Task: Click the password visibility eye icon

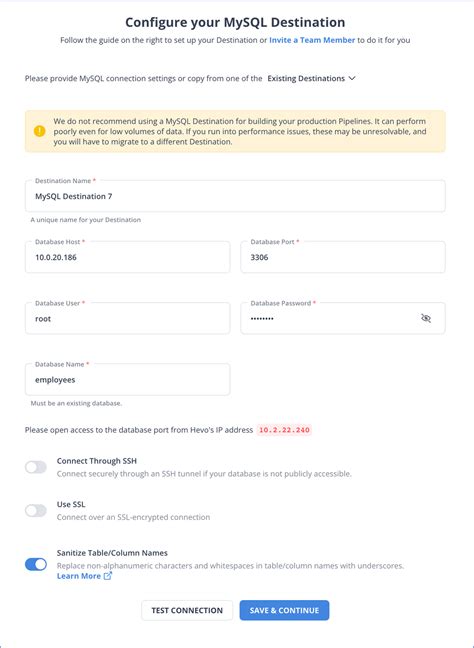Action: pyautogui.click(x=426, y=318)
